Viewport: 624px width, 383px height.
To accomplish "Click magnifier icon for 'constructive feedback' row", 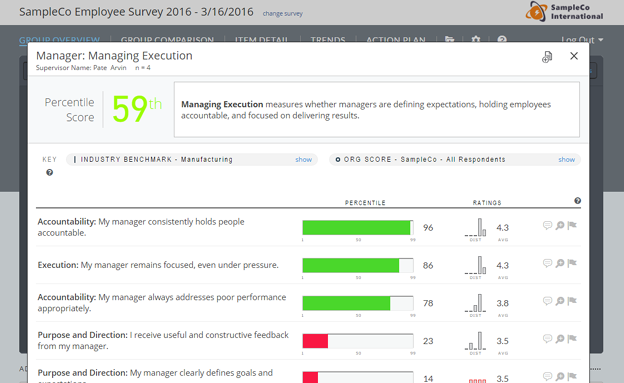I will (x=560, y=339).
